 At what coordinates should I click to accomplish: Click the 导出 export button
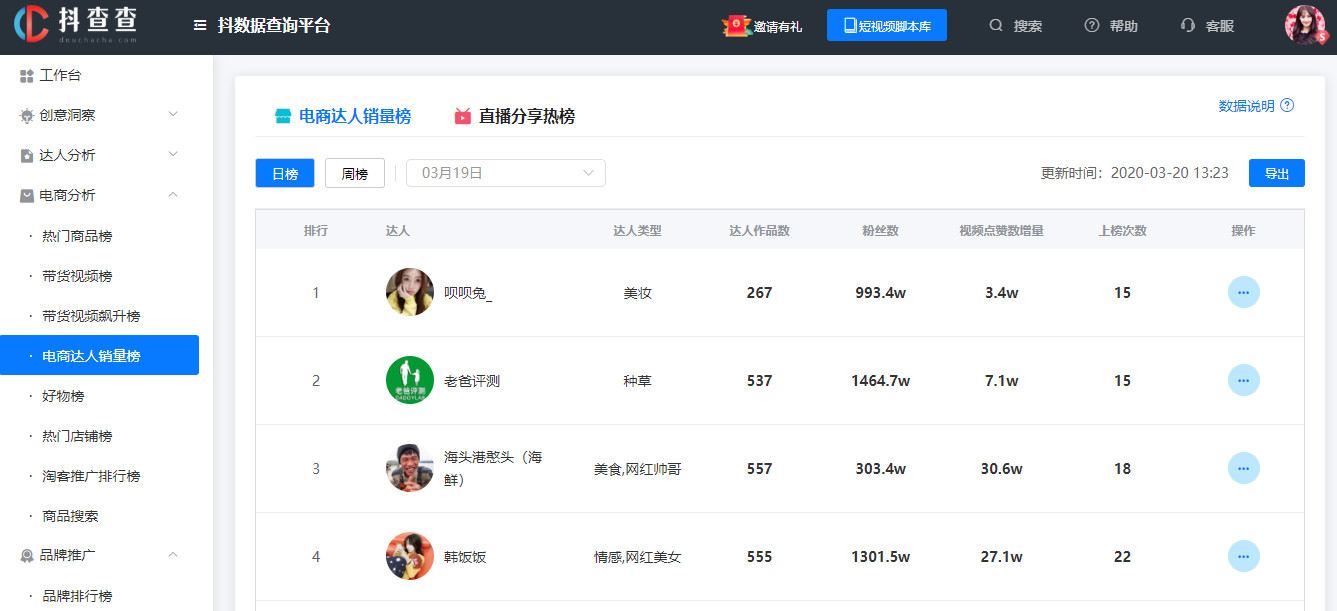click(x=1277, y=172)
